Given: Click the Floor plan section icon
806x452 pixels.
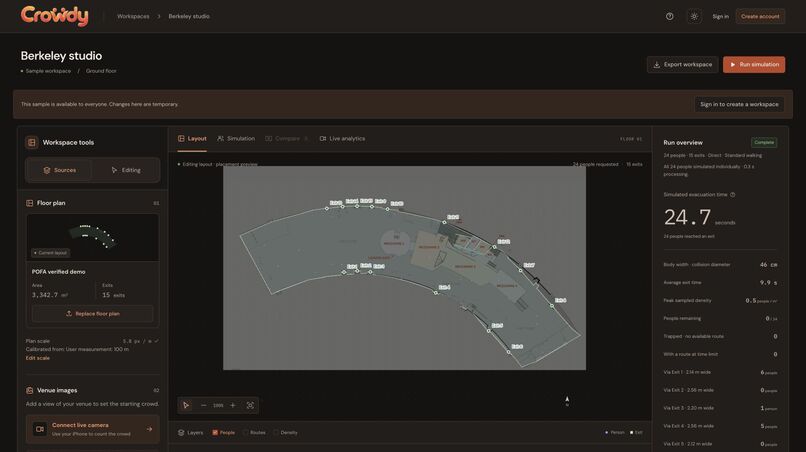Looking at the screenshot, I should 30,203.
